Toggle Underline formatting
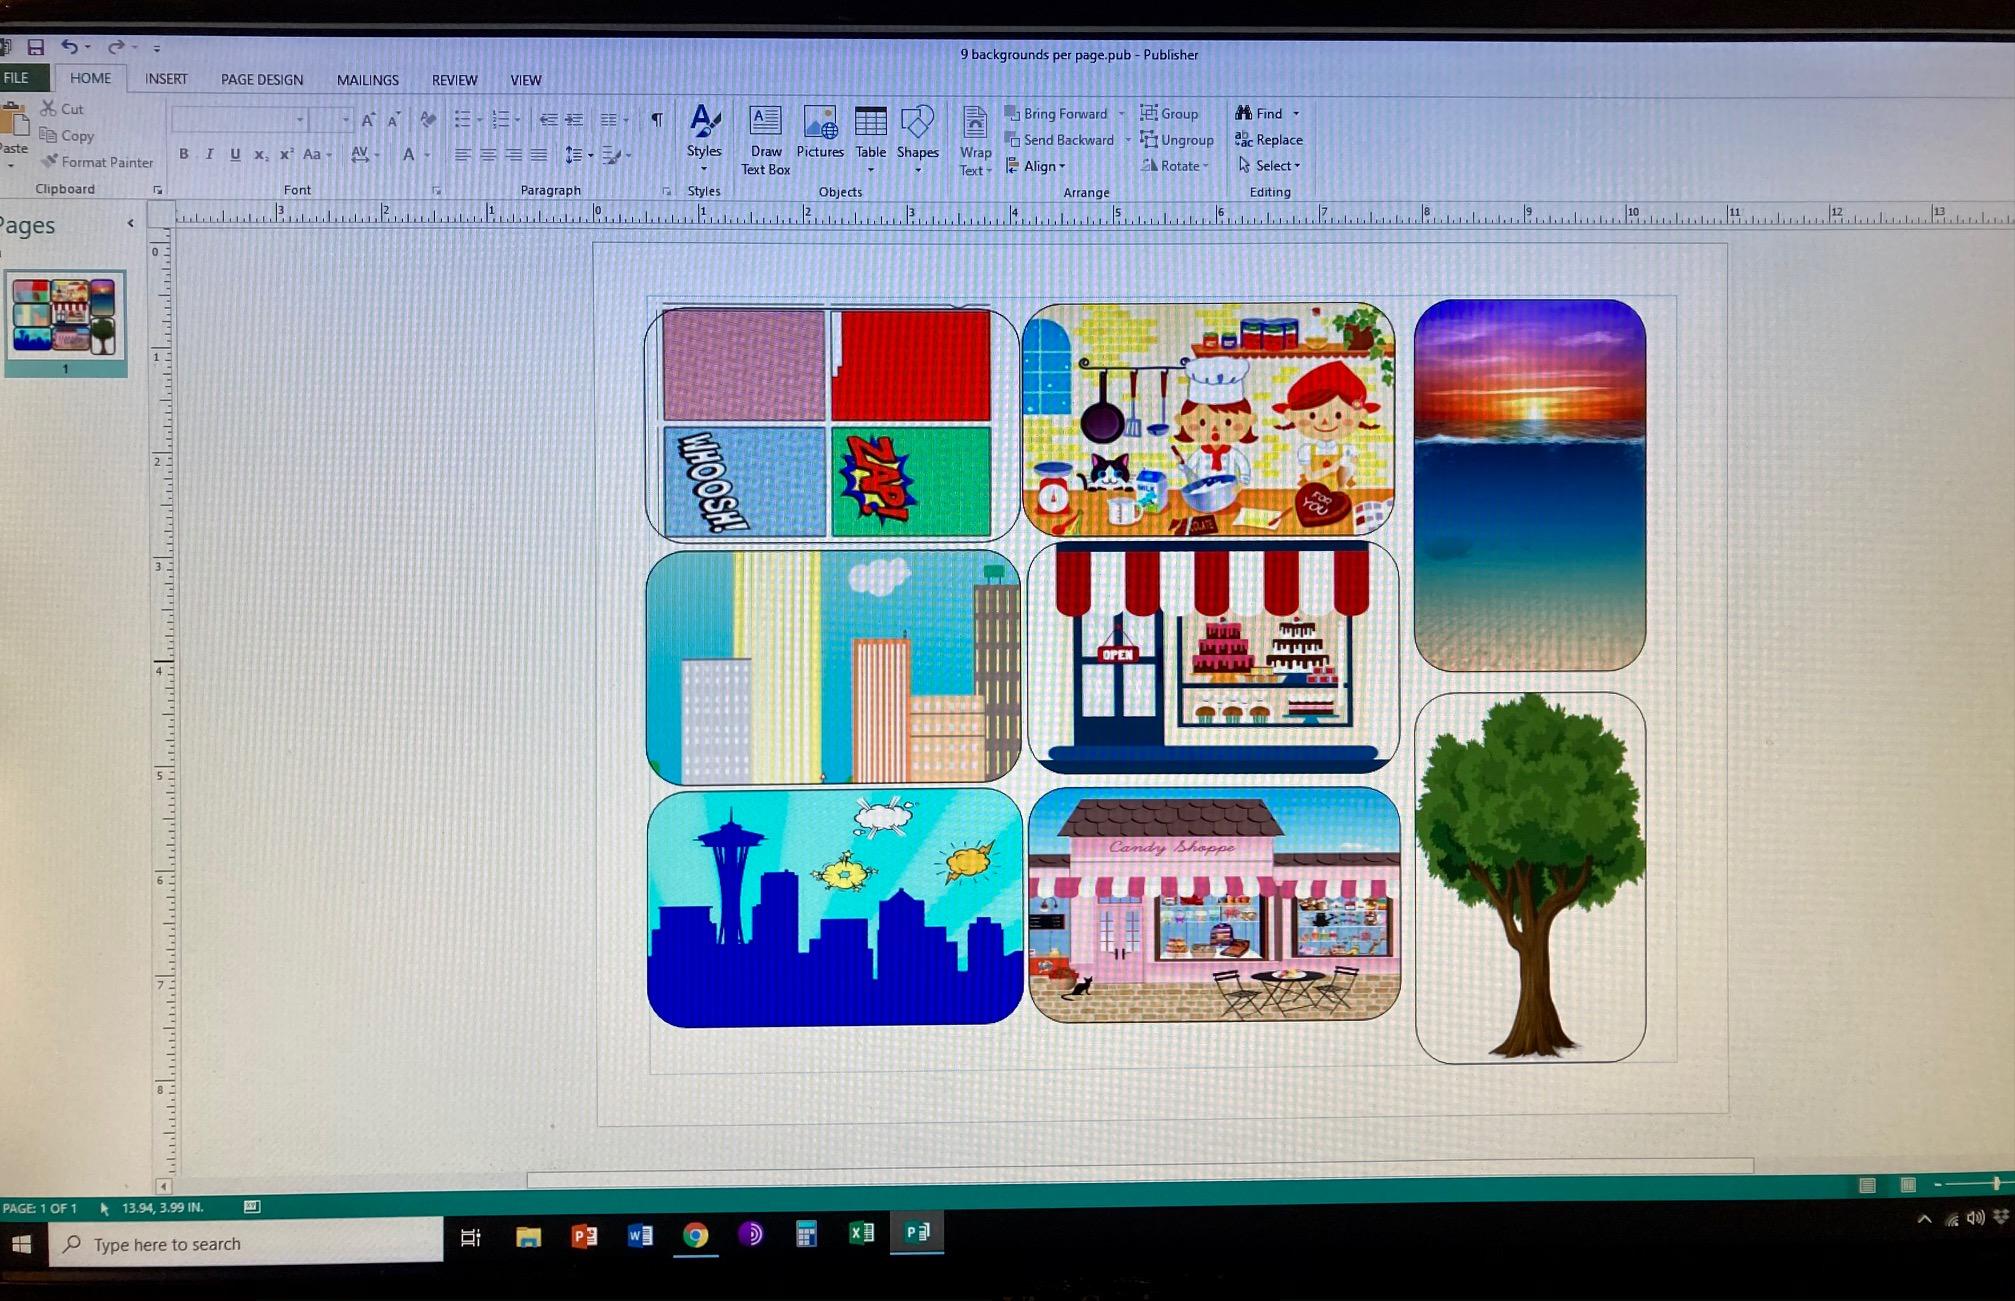The image size is (2015, 1301). click(x=235, y=154)
